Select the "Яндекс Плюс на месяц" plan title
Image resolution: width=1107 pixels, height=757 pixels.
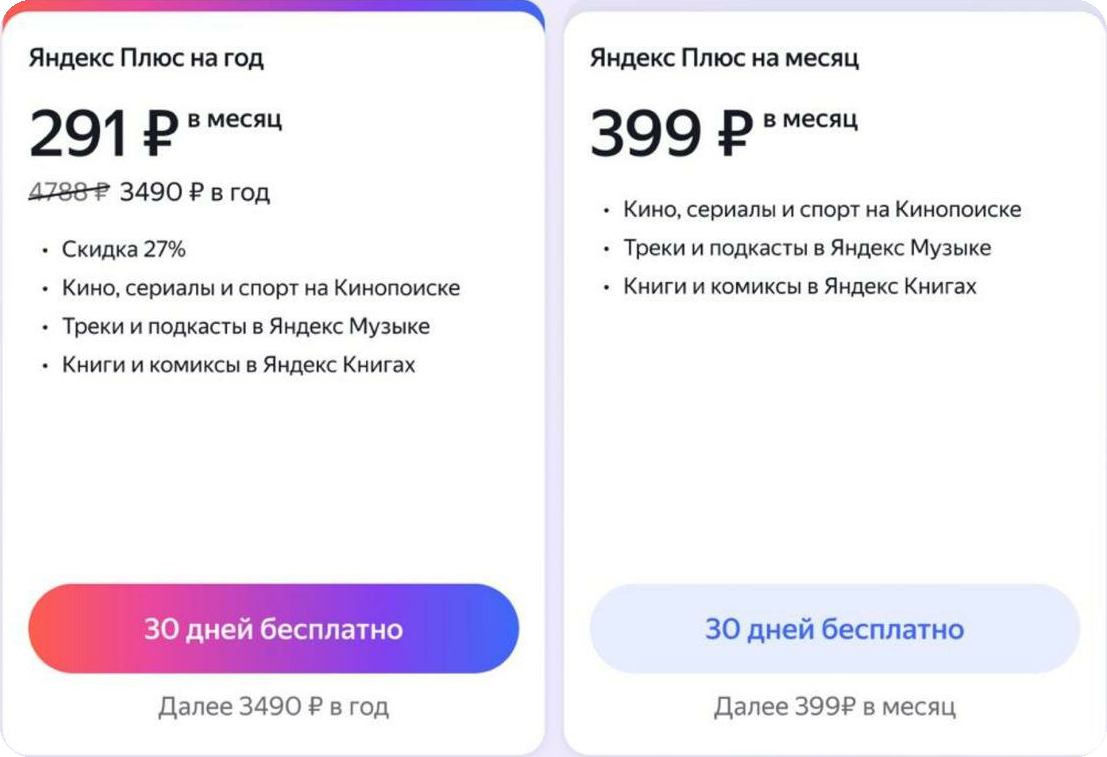(x=724, y=57)
